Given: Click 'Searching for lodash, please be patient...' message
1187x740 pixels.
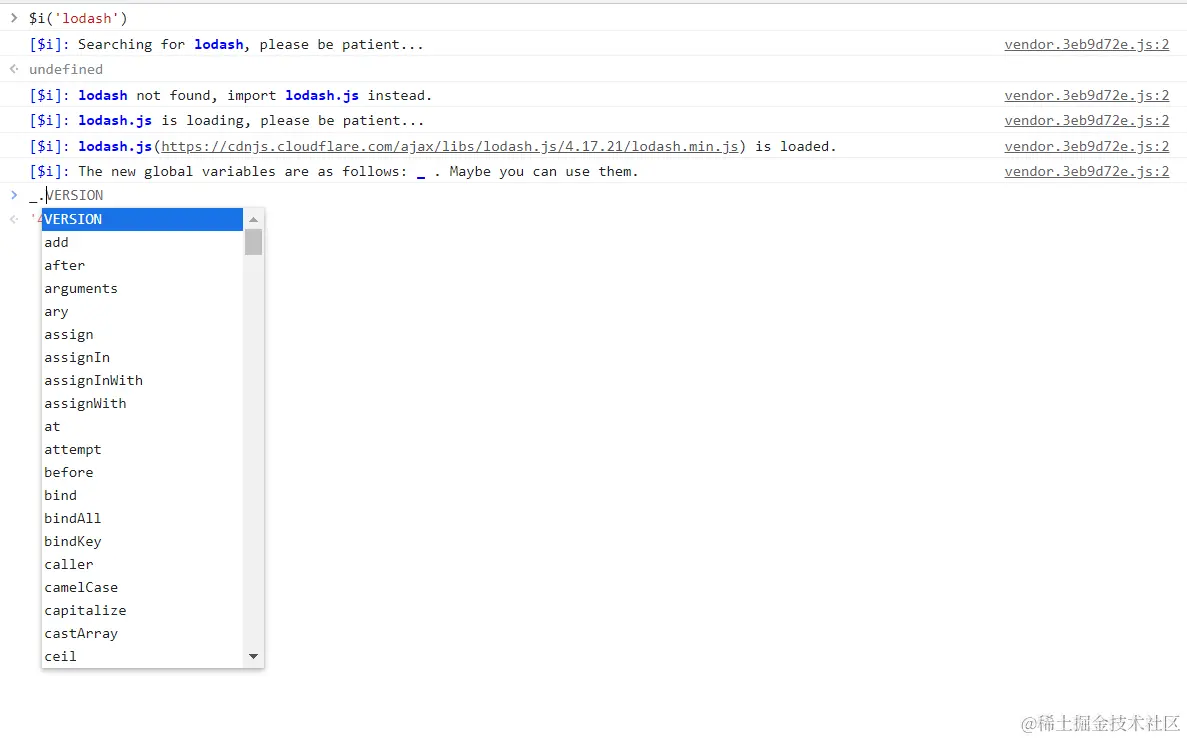Looking at the screenshot, I should [226, 45].
